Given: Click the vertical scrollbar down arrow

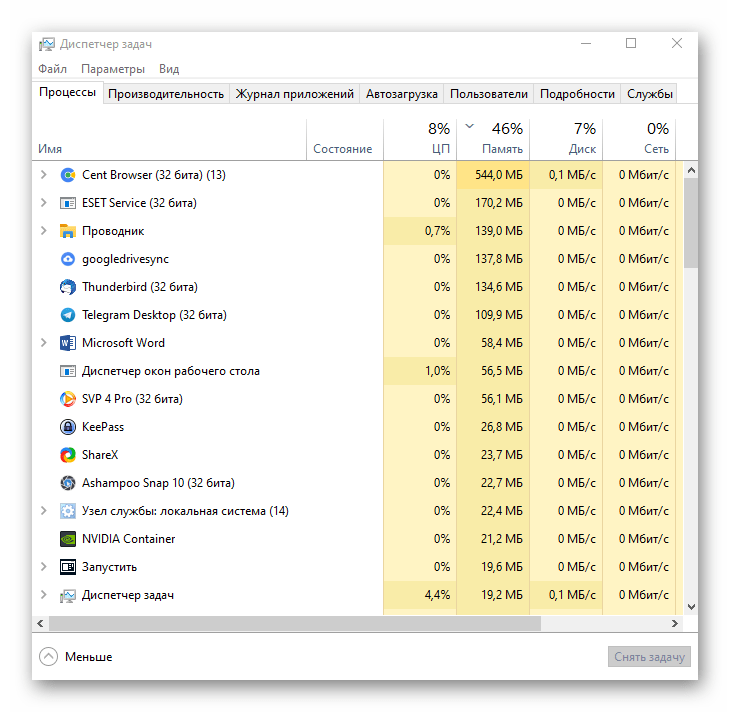Looking at the screenshot, I should [691, 607].
